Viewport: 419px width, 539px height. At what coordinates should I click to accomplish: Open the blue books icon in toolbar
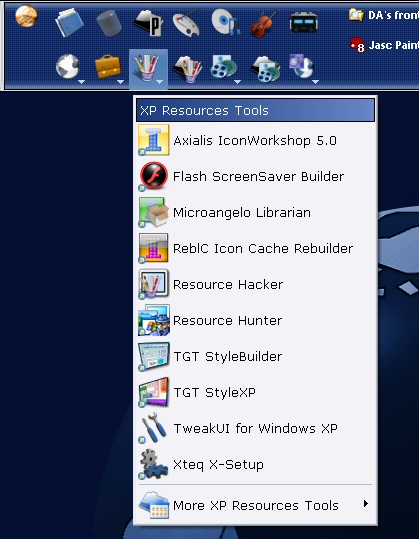coord(69,23)
